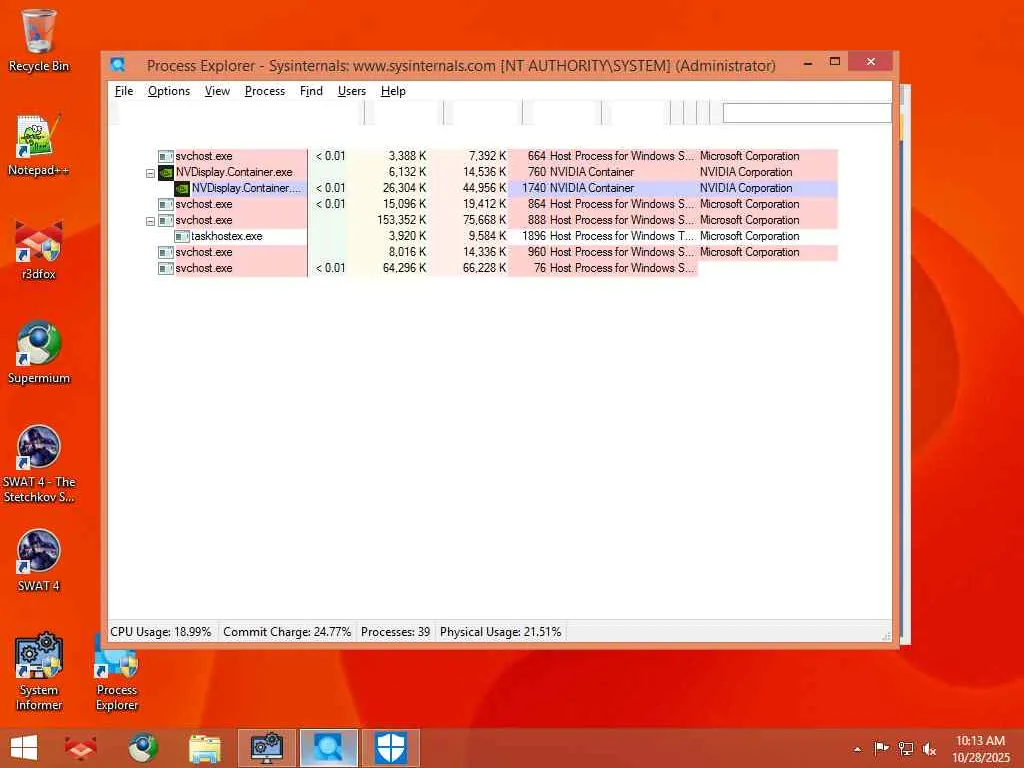Minimize the Process Explorer window
The image size is (1024, 768).
pos(808,63)
